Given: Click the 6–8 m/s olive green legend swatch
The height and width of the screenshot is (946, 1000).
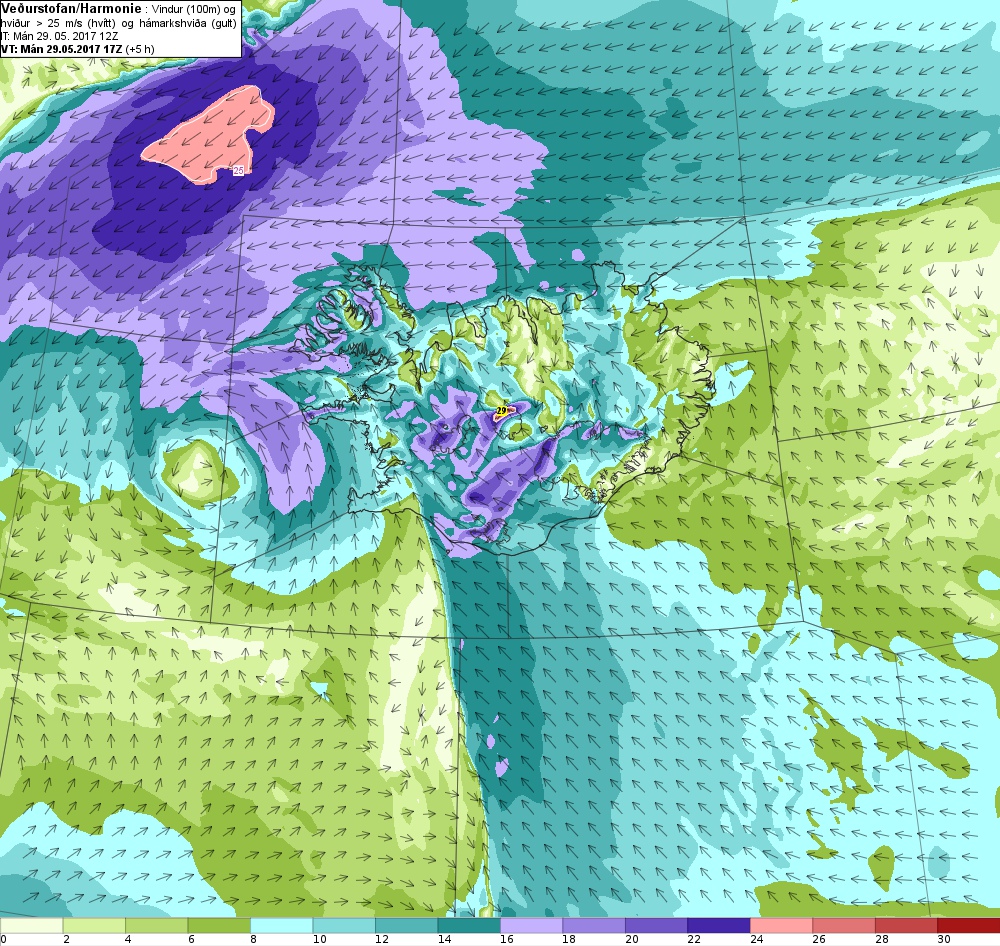Looking at the screenshot, I should (219, 925).
